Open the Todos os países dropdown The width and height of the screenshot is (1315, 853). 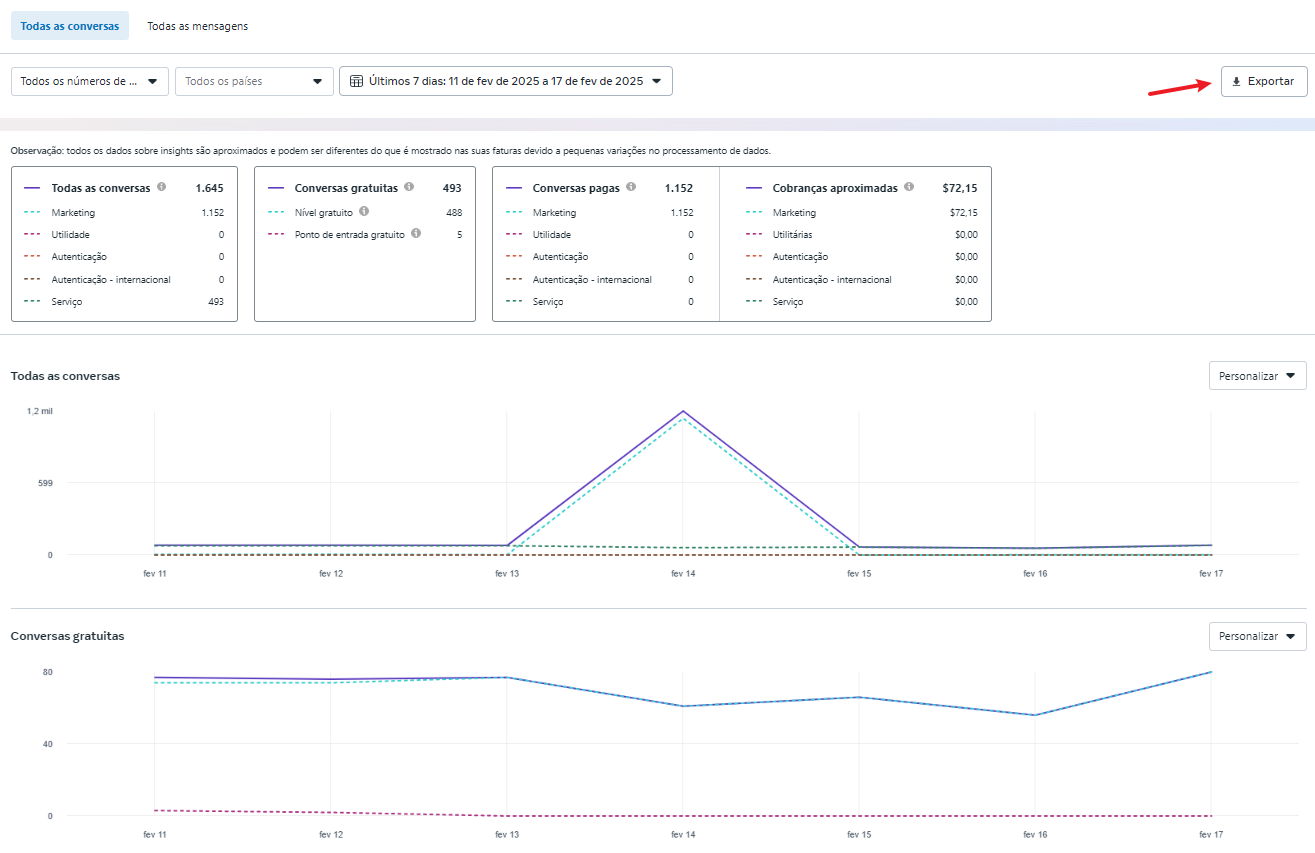pyautogui.click(x=254, y=81)
